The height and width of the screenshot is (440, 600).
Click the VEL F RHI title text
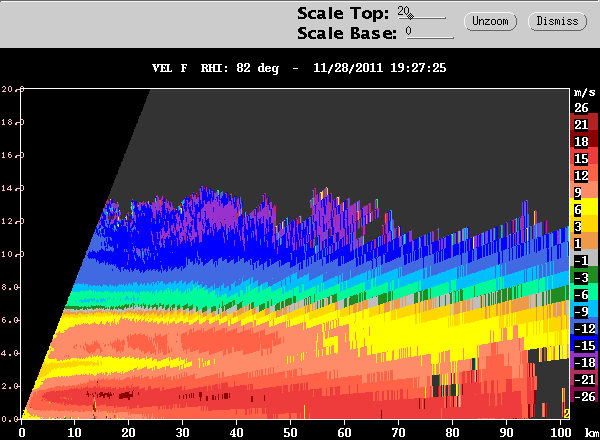215,68
